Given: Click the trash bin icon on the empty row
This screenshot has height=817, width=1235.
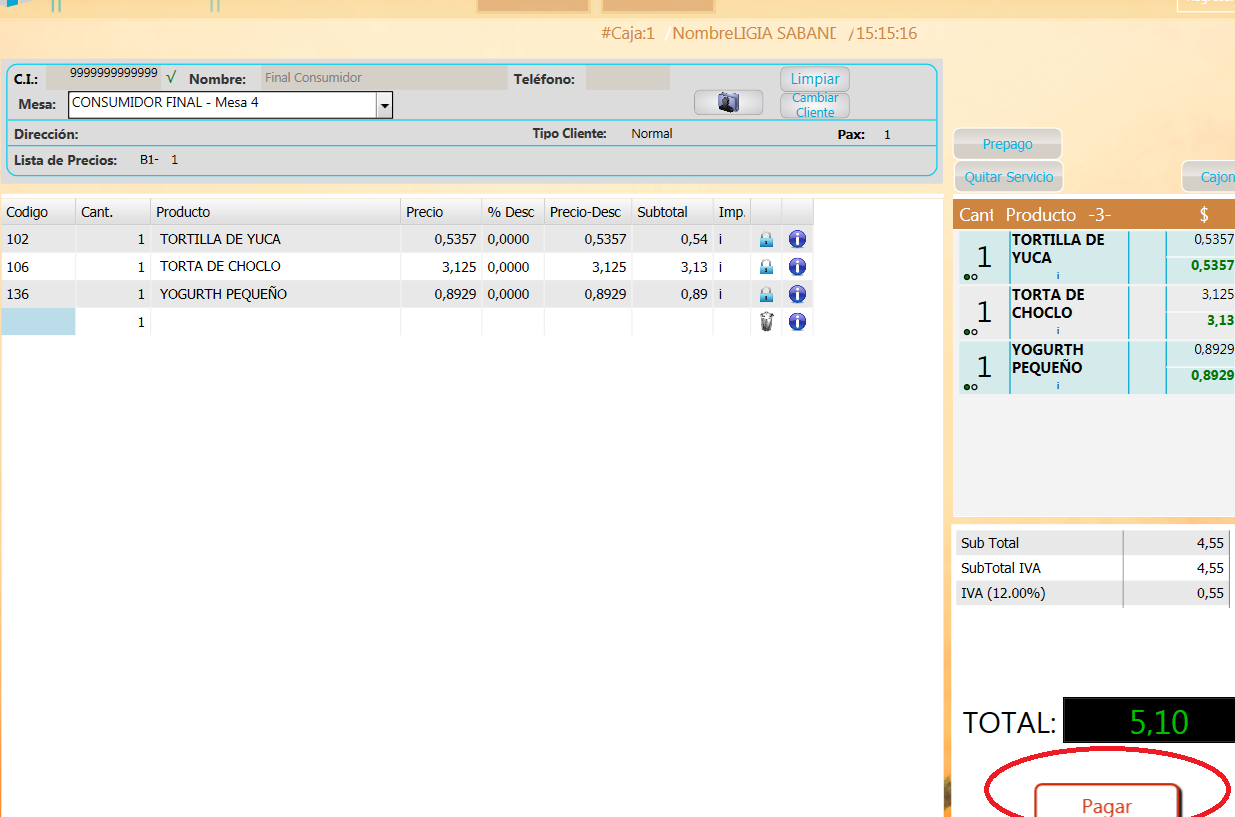Looking at the screenshot, I should click(x=766, y=322).
